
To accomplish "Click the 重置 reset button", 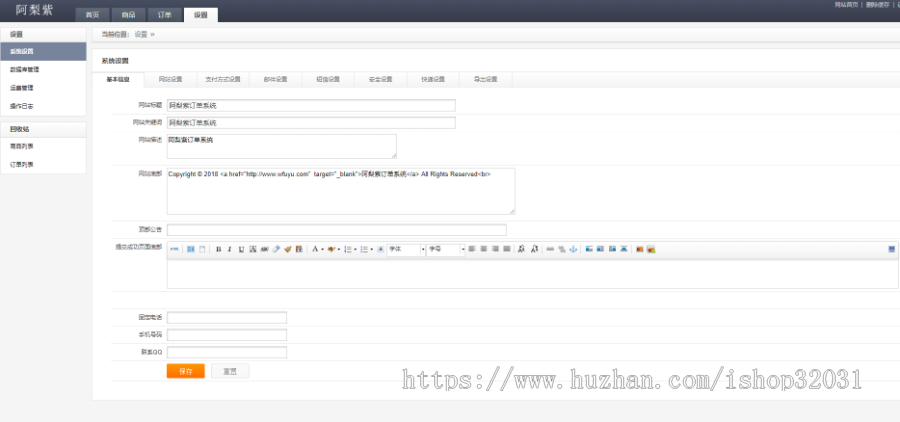I will (x=230, y=371).
